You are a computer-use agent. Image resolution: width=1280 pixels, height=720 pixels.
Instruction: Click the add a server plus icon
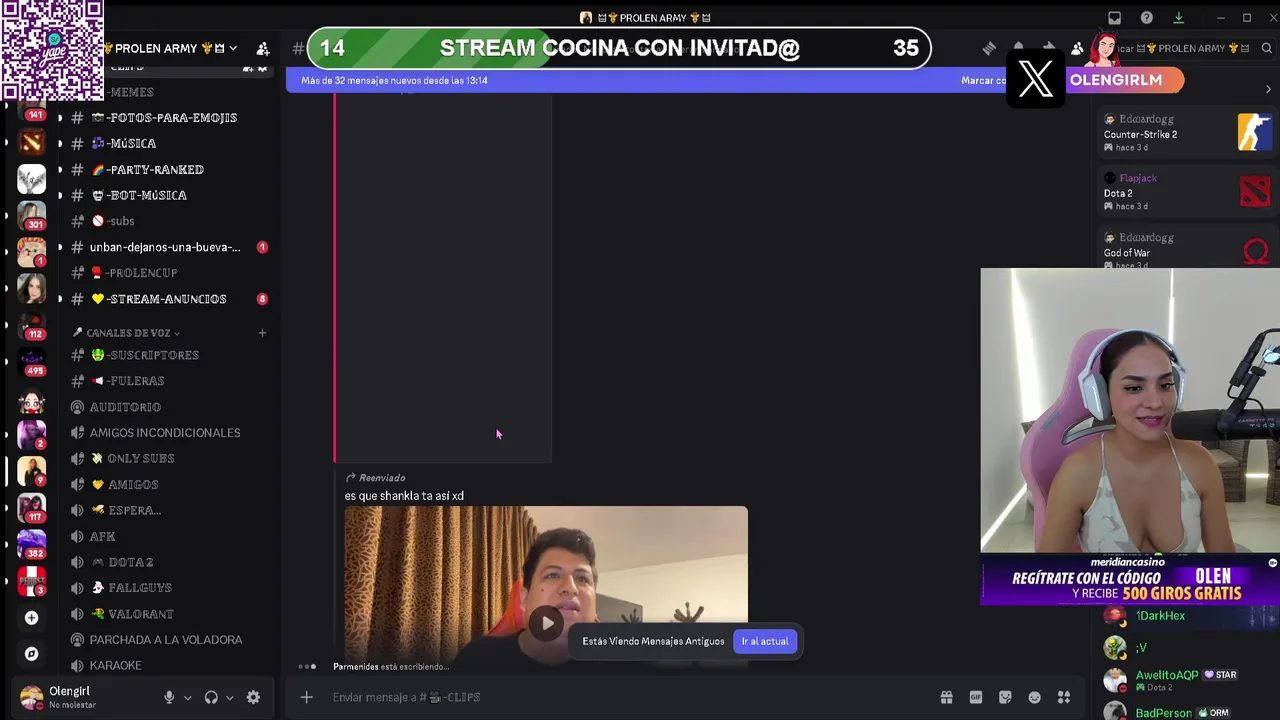(x=31, y=618)
